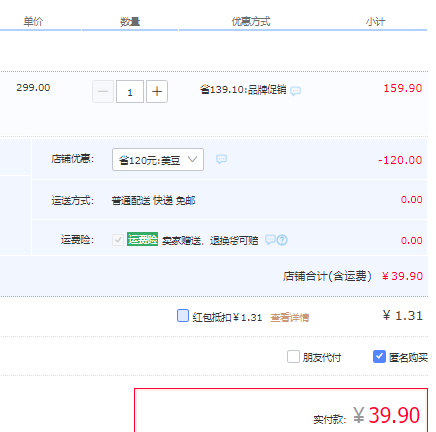Click the green 运费险 badge
Image resolution: width=436 pixels, height=432 pixels.
142,239
